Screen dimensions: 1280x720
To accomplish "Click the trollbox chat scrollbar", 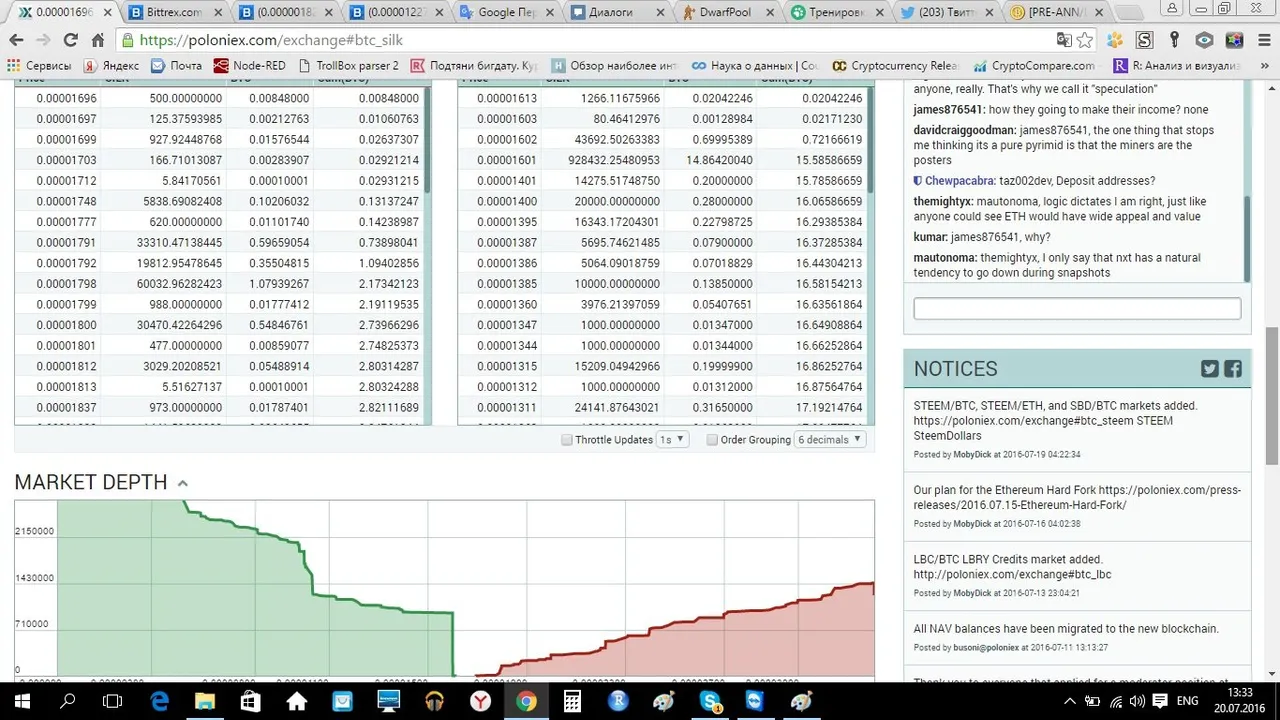I will point(1246,238).
